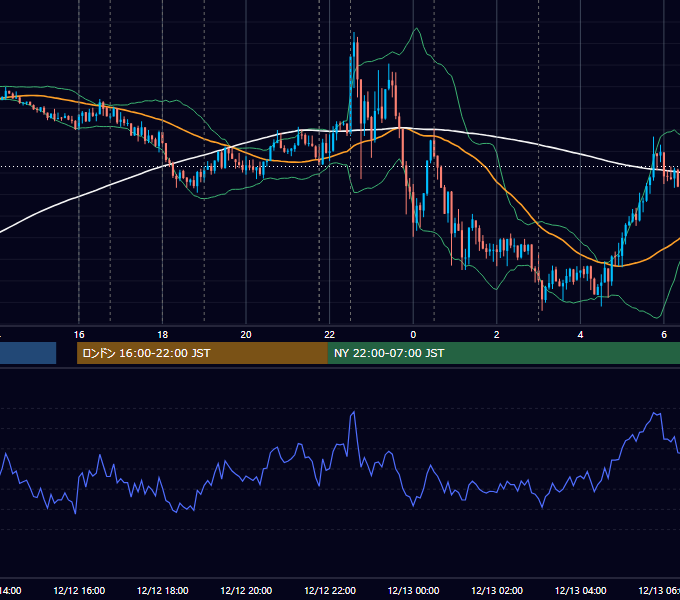Click the "4" hour label on upper axis
The height and width of the screenshot is (600, 680).
(580, 335)
